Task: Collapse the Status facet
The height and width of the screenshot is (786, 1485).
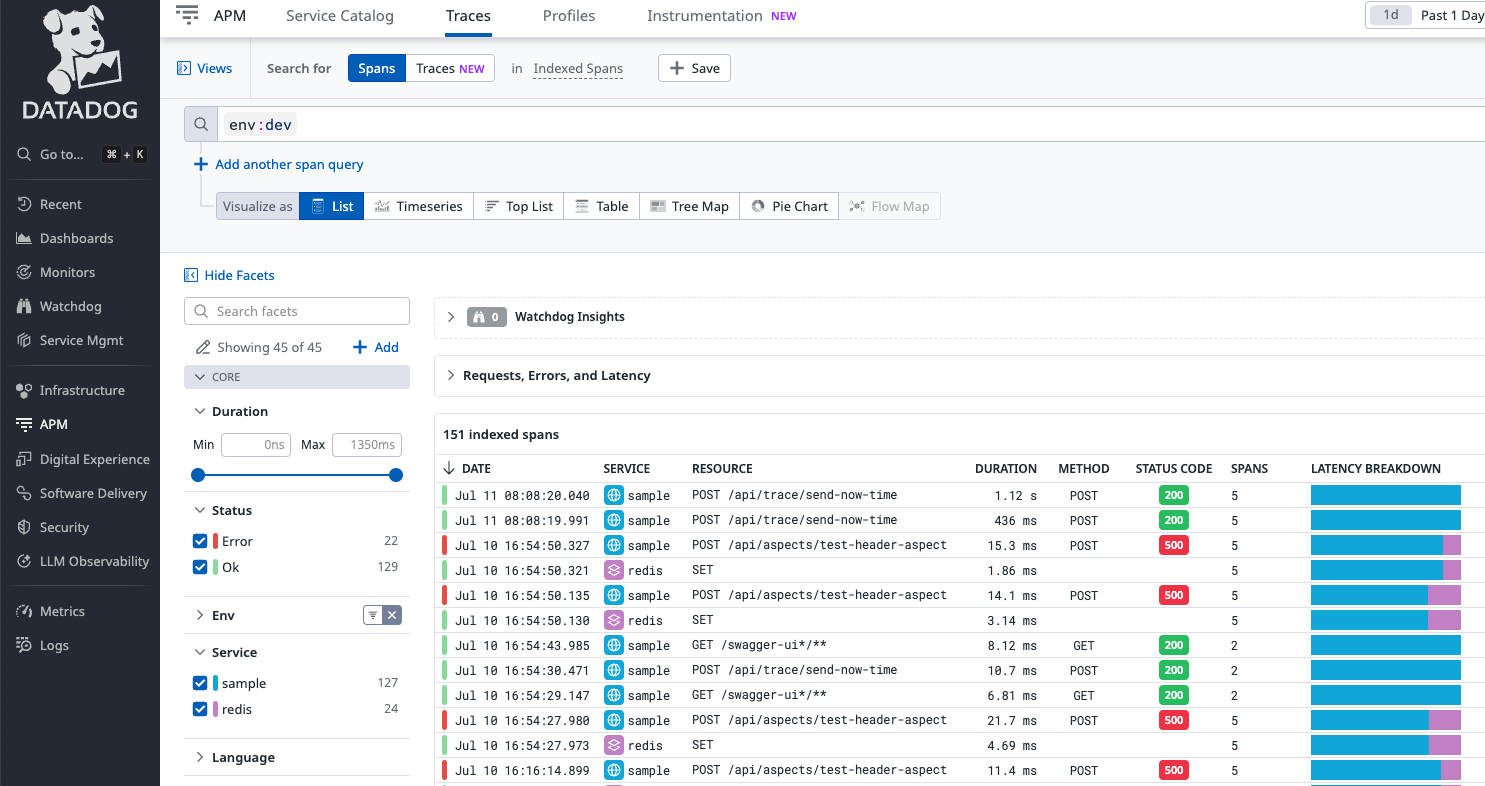Action: [199, 510]
